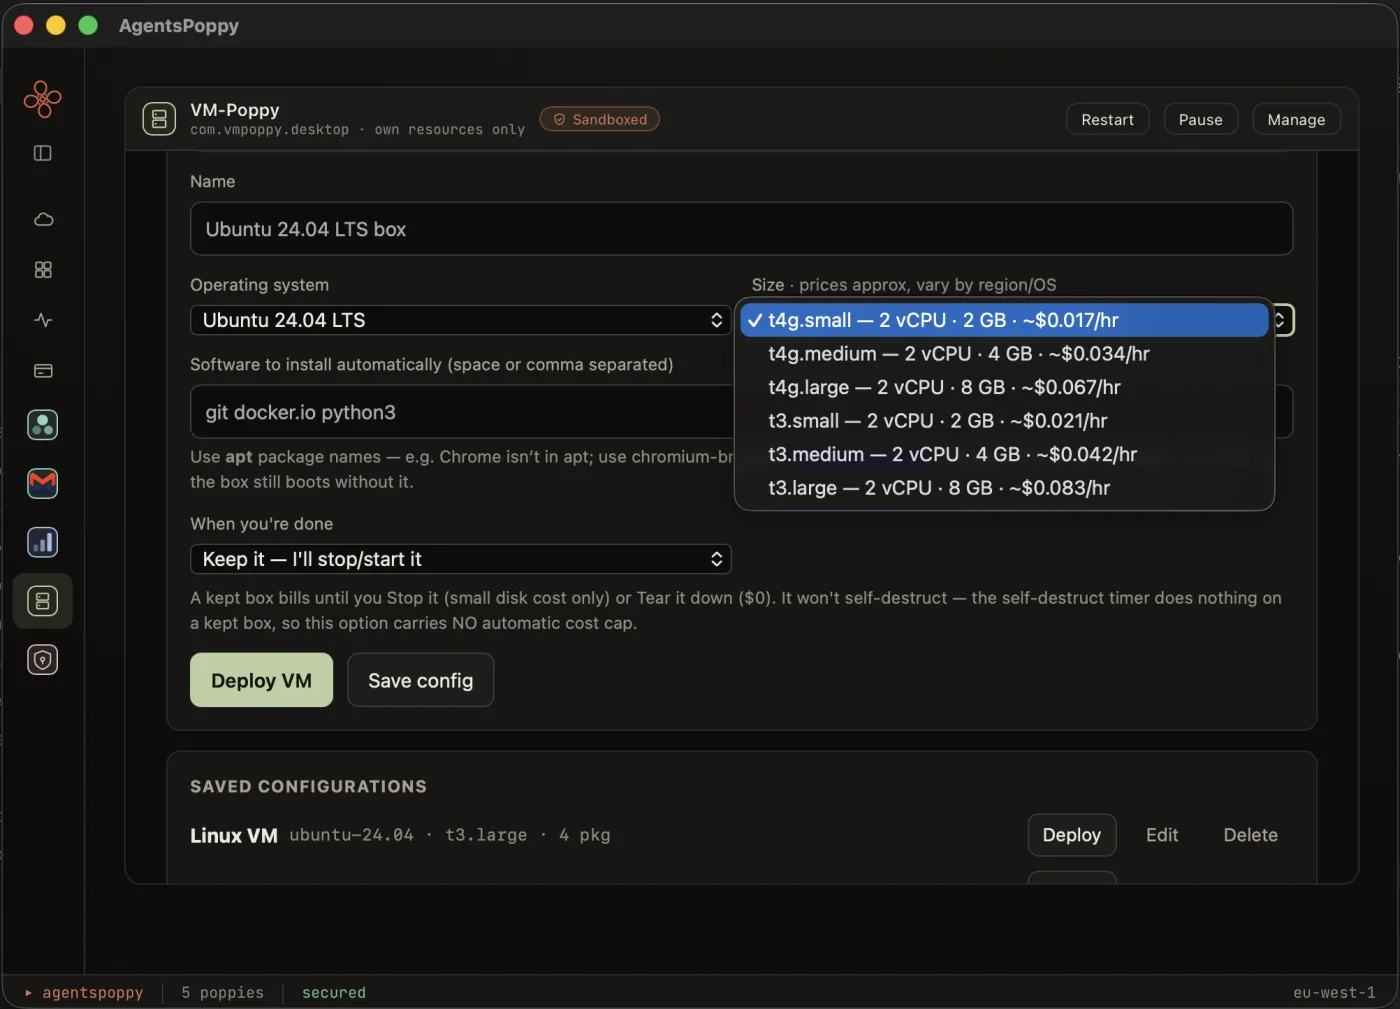This screenshot has height=1009, width=1400.
Task: Click the AgentsPoppy flower logo
Action: pos(42,98)
